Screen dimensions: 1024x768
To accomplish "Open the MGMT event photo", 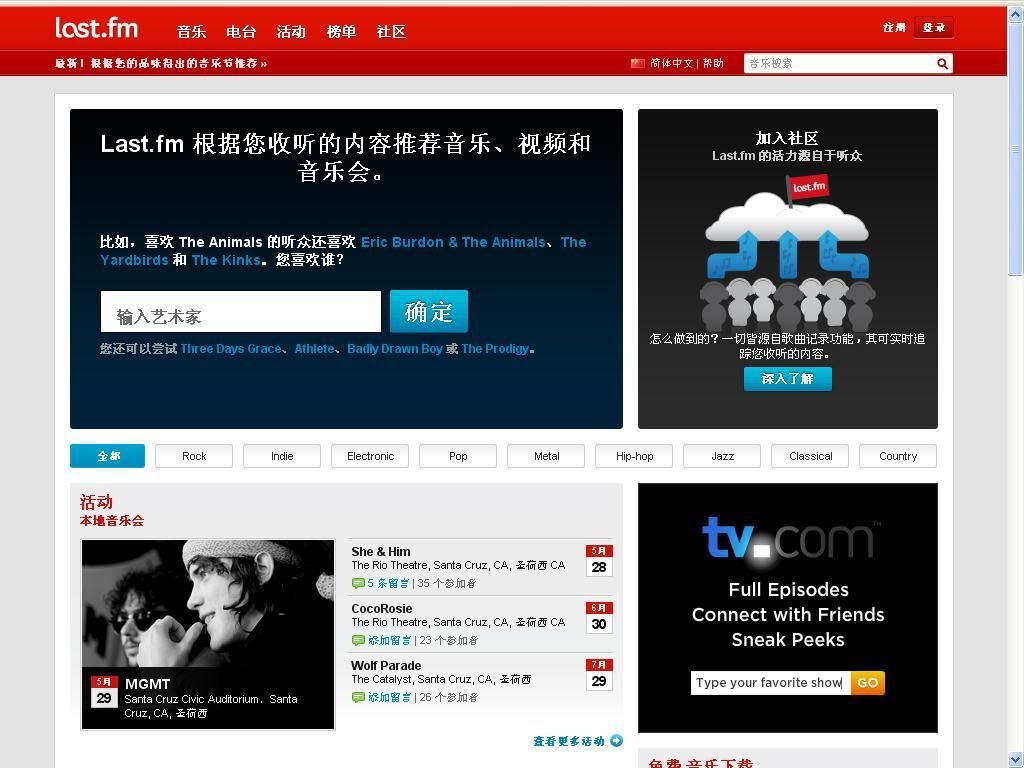I will click(x=208, y=633).
